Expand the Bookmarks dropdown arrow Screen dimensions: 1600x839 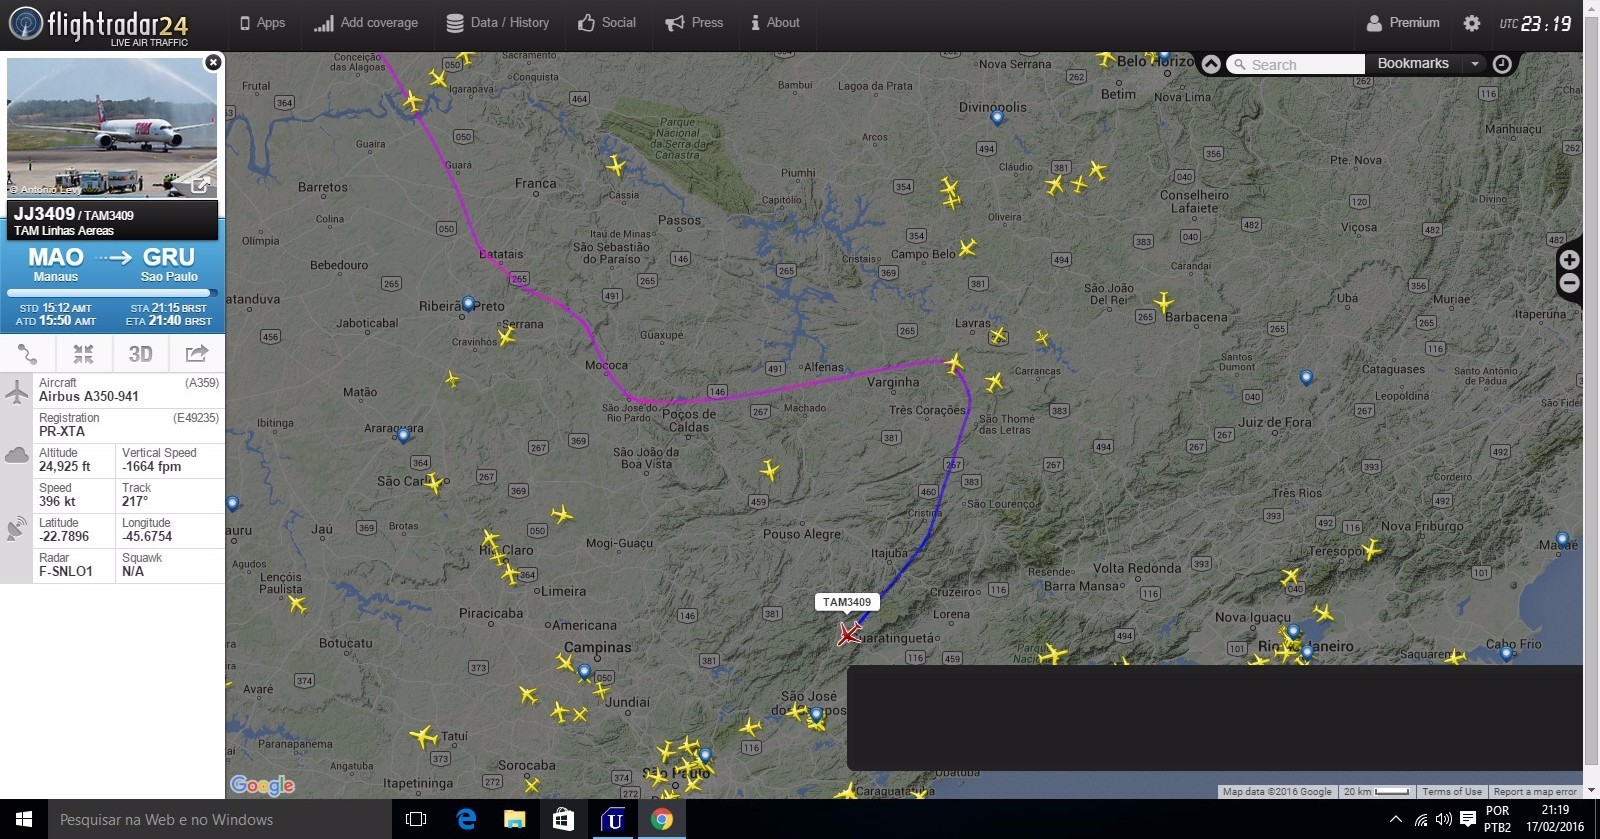pos(1474,63)
